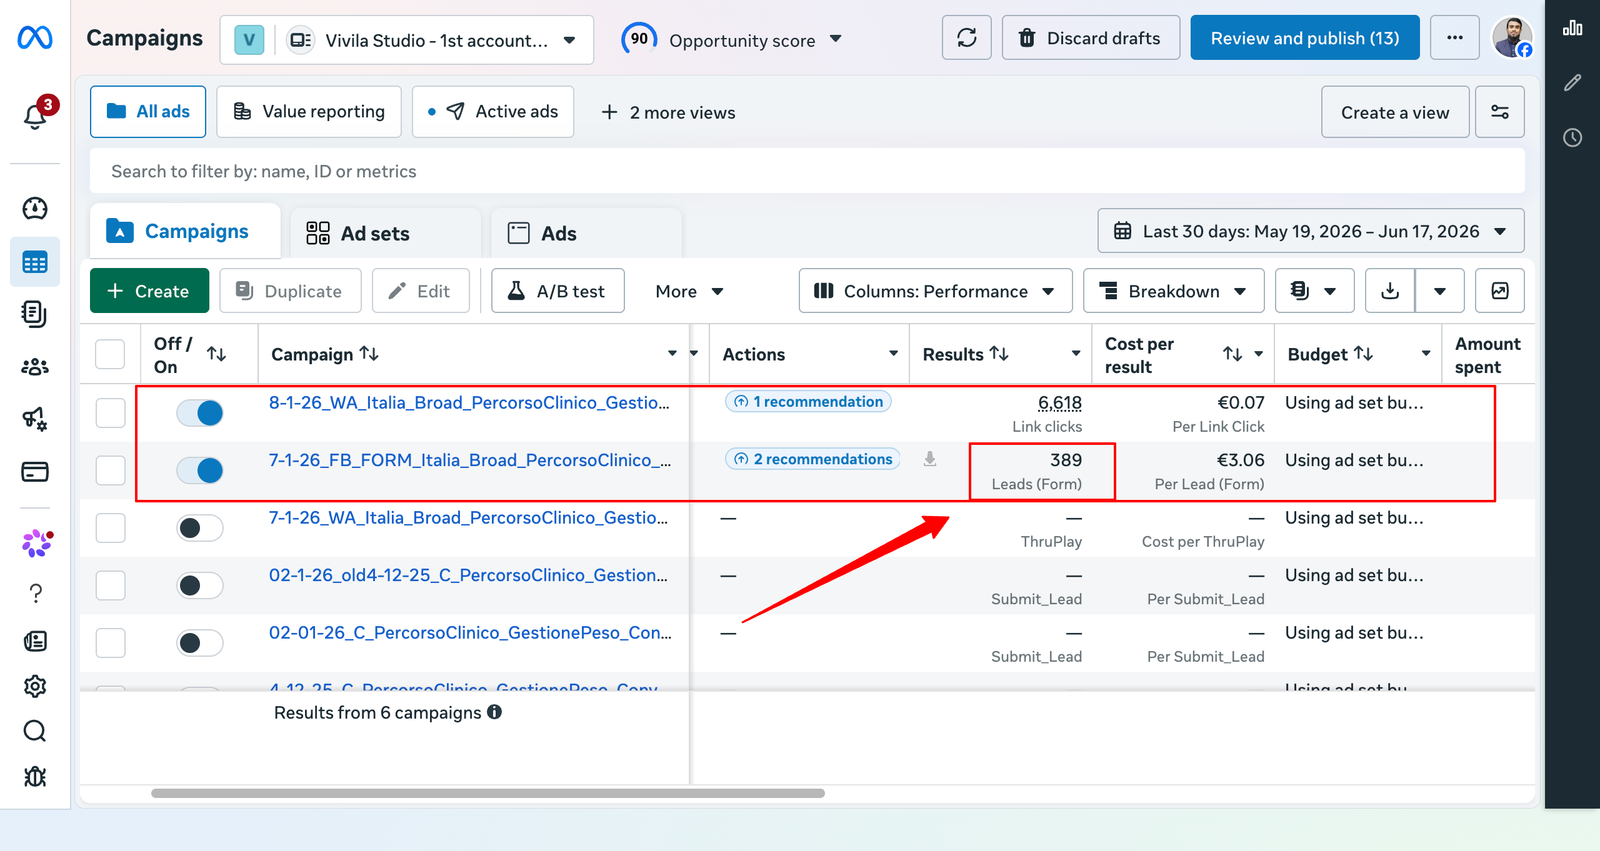Open Advertising settings megaphone icon

point(35,419)
